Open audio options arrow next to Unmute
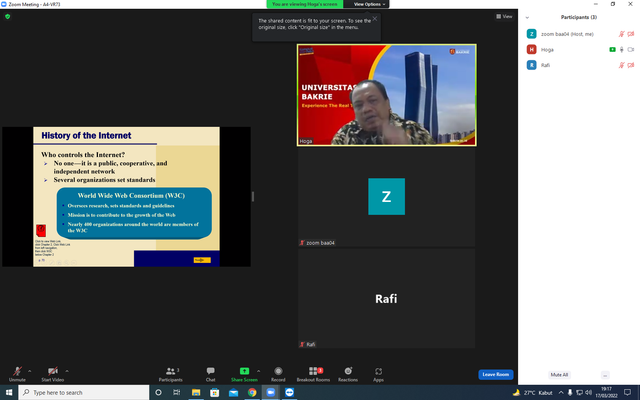 [29, 371]
